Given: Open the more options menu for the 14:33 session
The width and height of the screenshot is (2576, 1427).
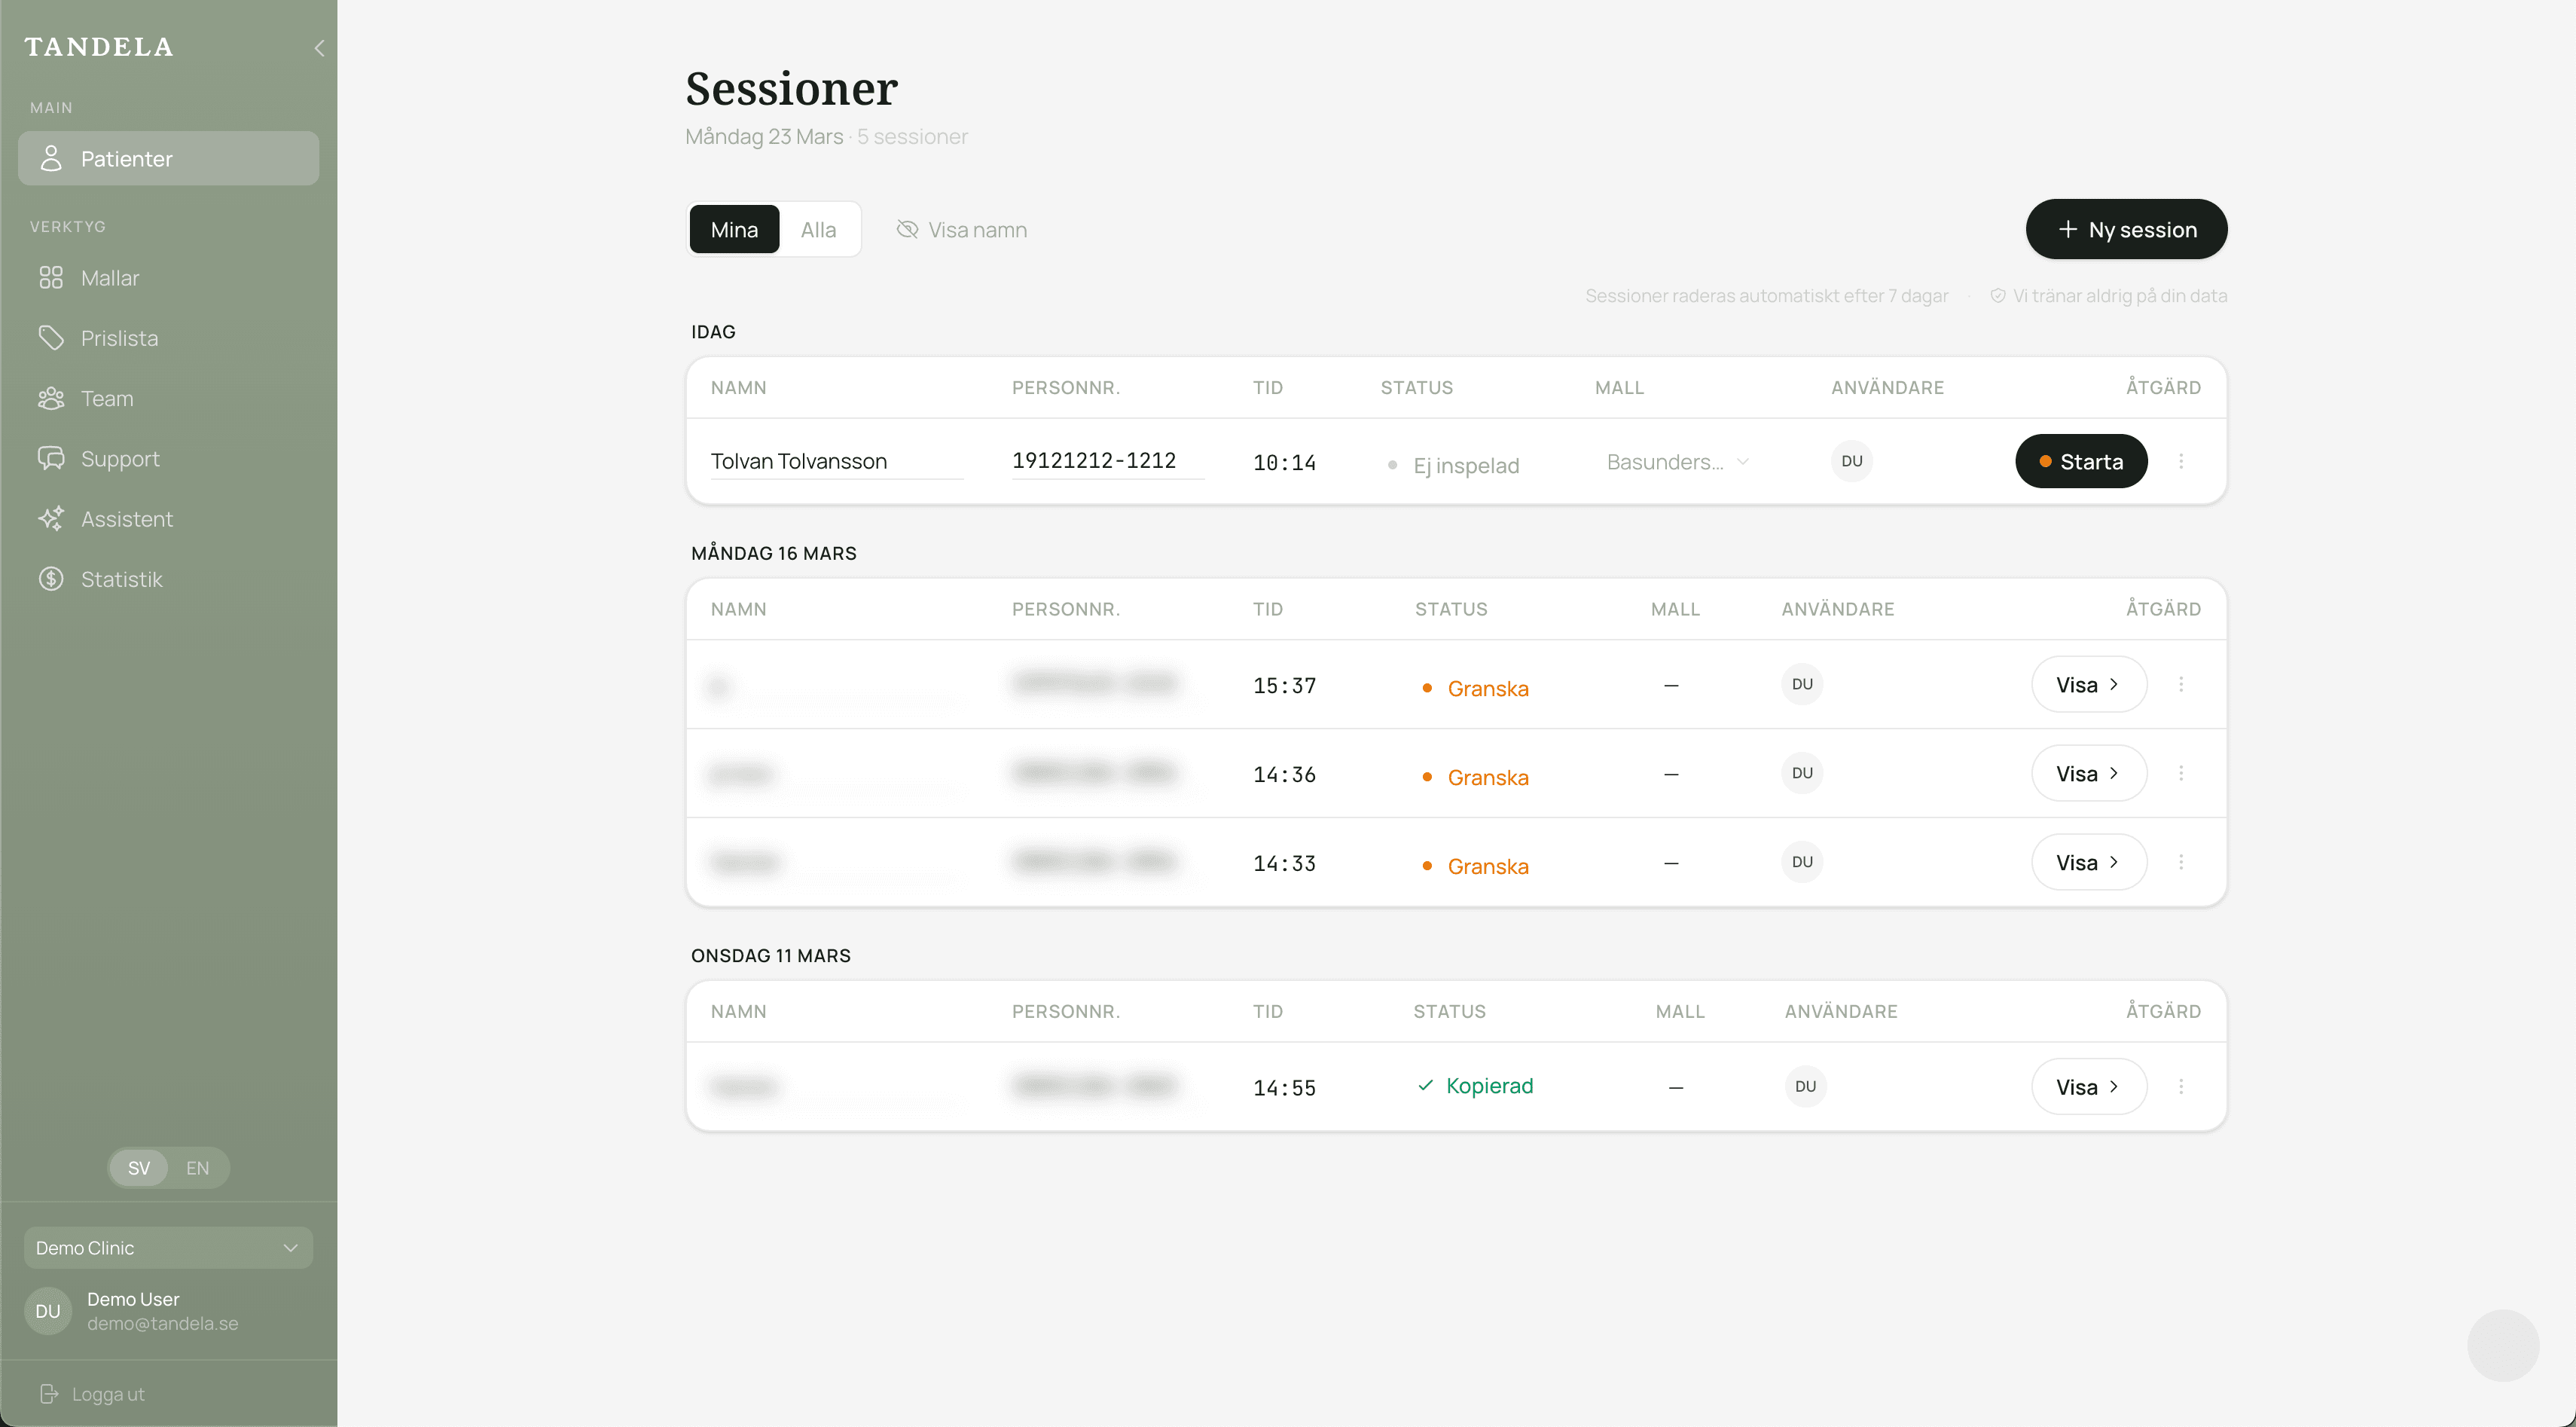Looking at the screenshot, I should point(2181,862).
